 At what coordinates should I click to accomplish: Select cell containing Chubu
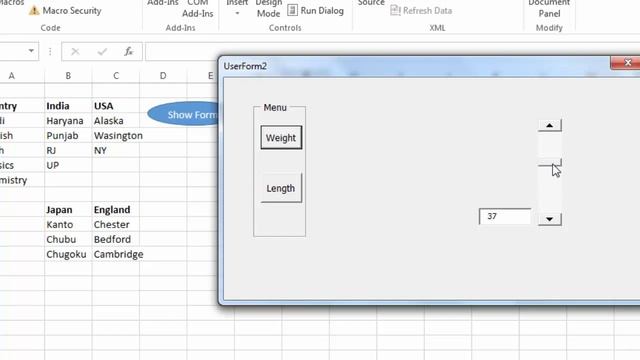coord(68,239)
